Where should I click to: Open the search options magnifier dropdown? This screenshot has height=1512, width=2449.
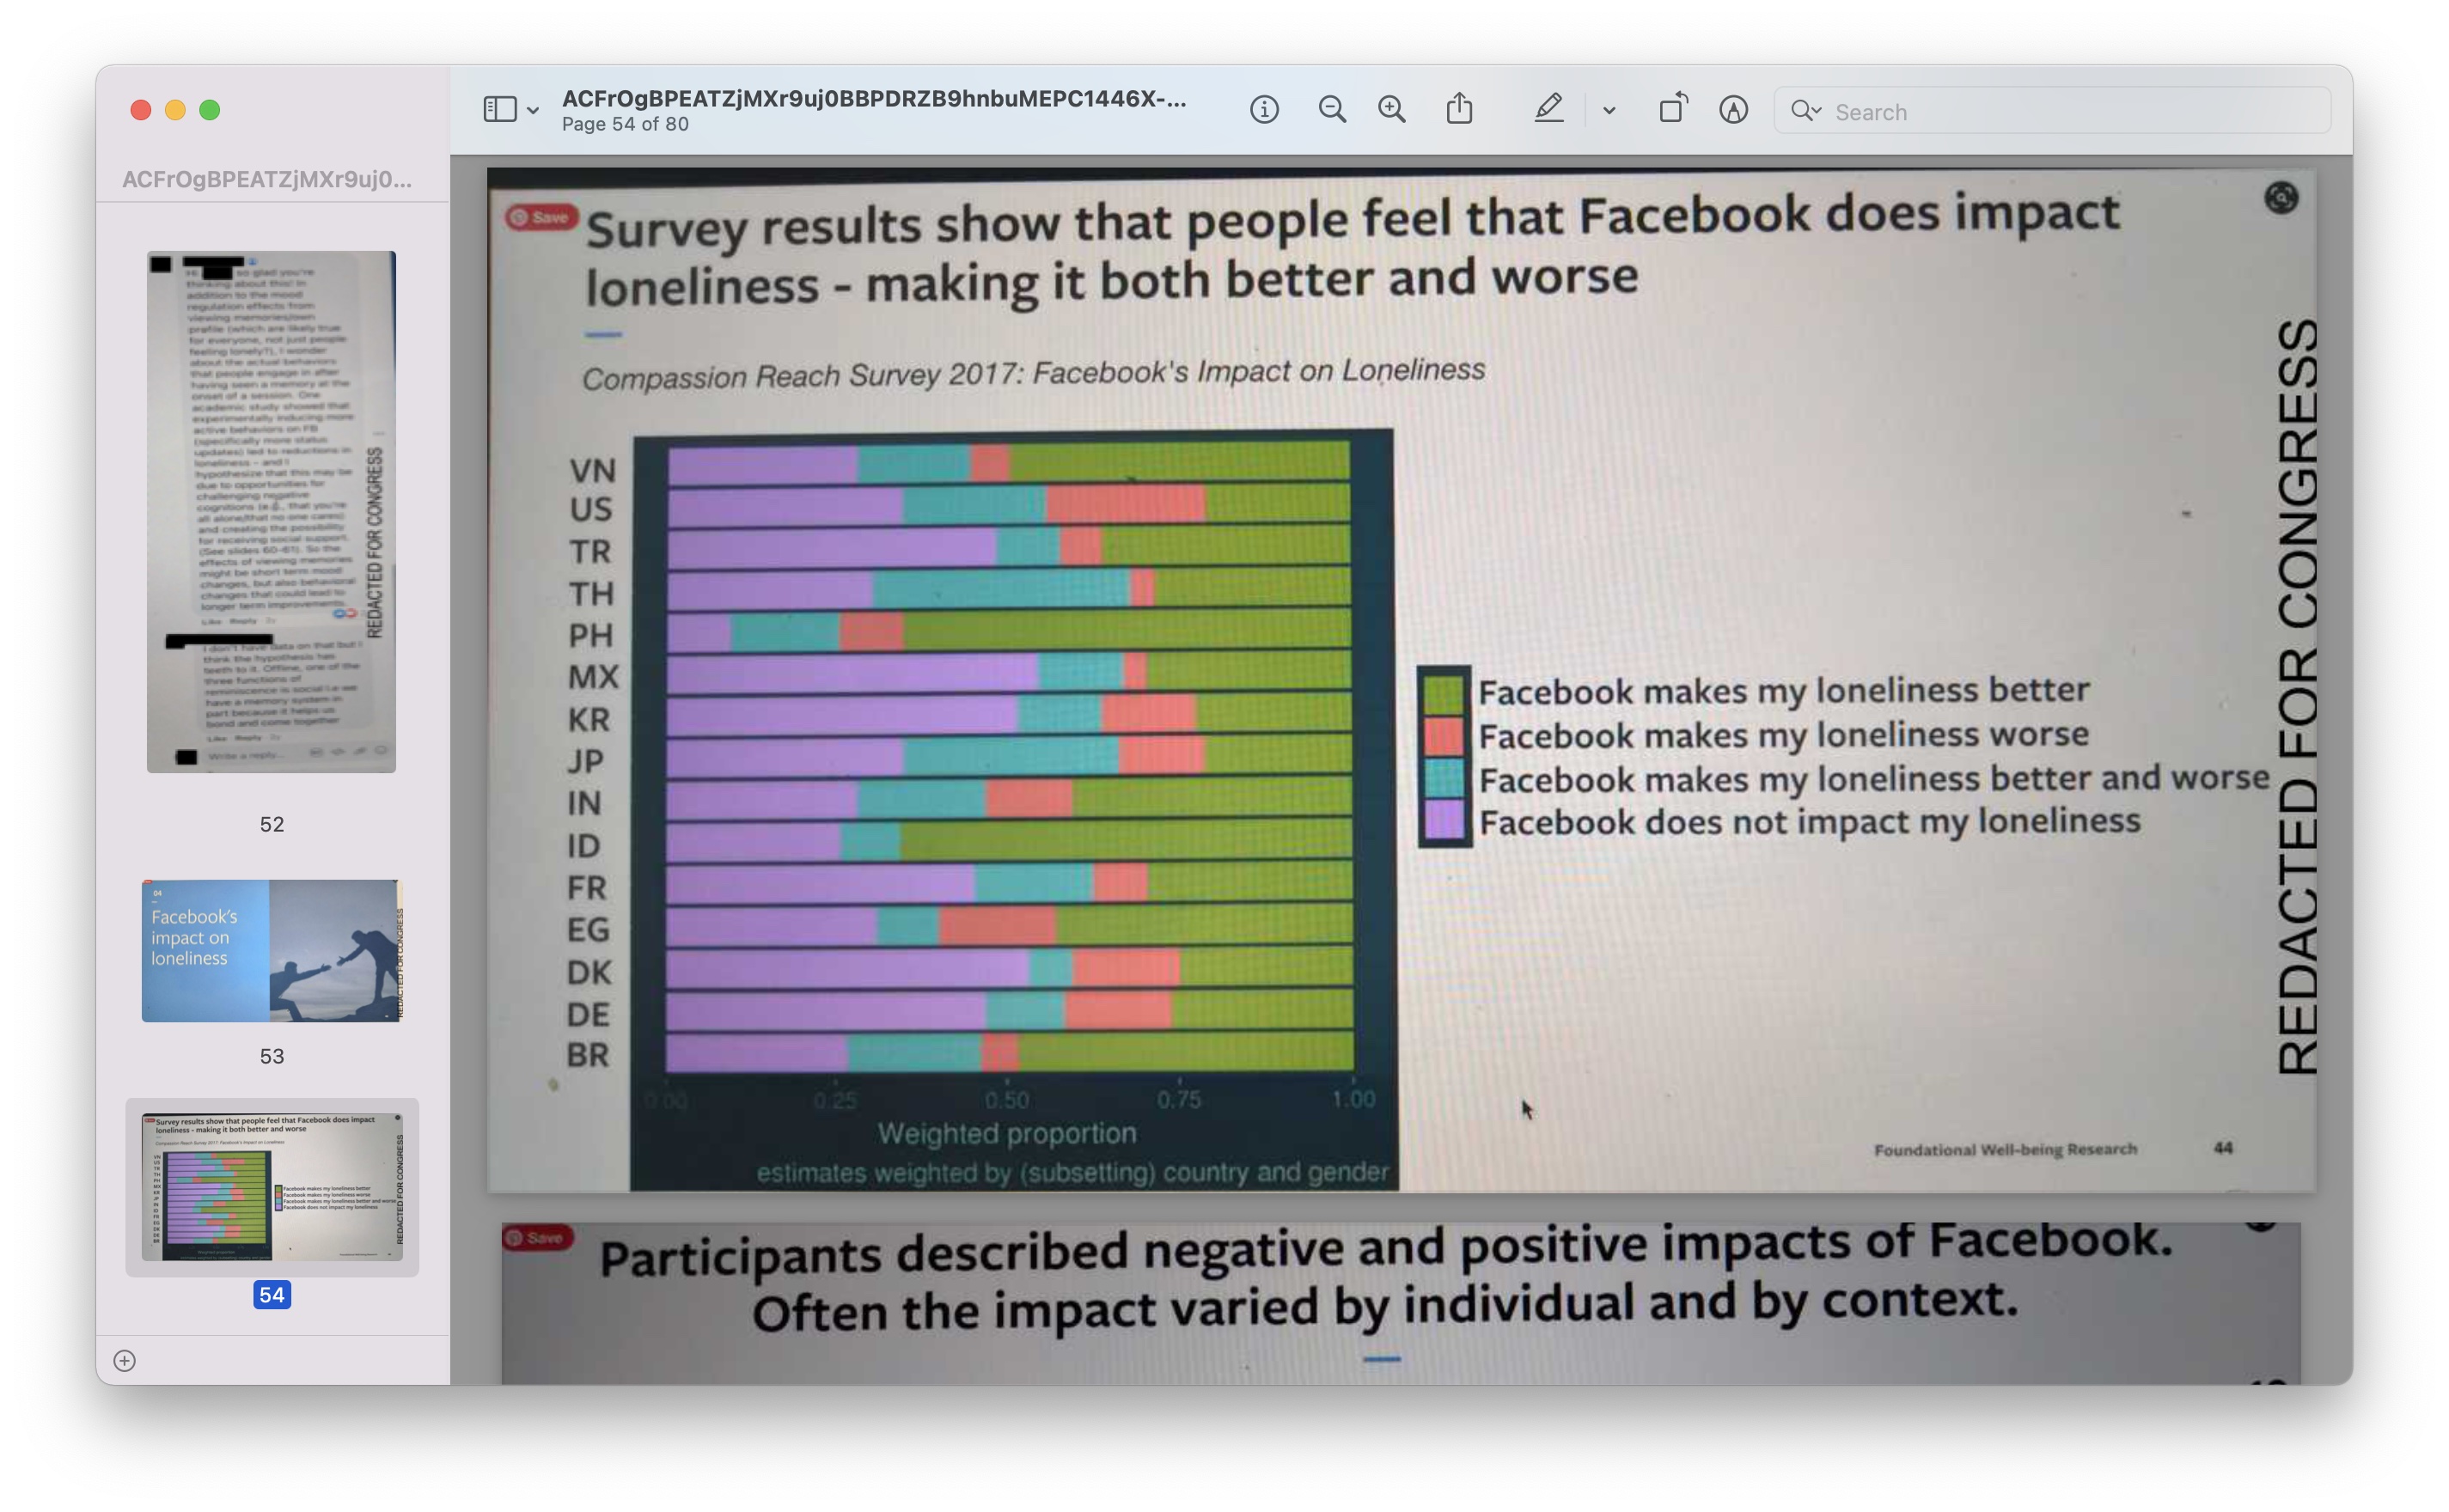coord(1806,111)
